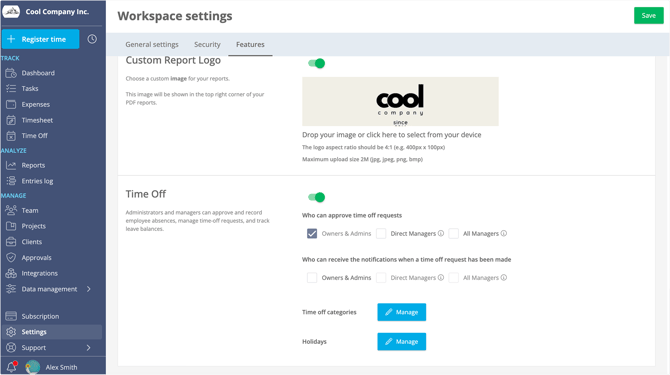Click the Cool Company Inc. logo icon
This screenshot has height=375, width=670.
tap(11, 12)
